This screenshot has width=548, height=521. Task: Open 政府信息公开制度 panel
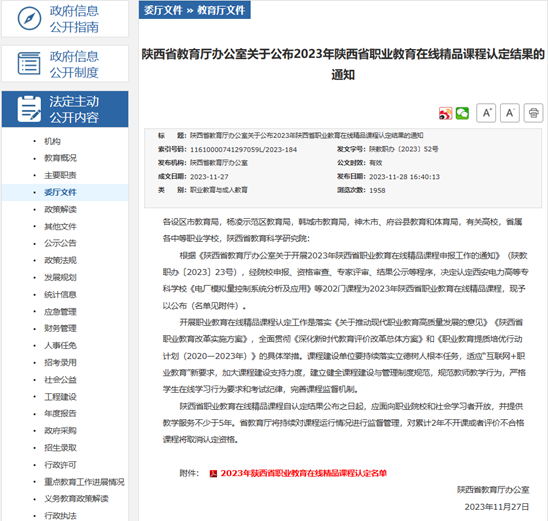point(65,64)
